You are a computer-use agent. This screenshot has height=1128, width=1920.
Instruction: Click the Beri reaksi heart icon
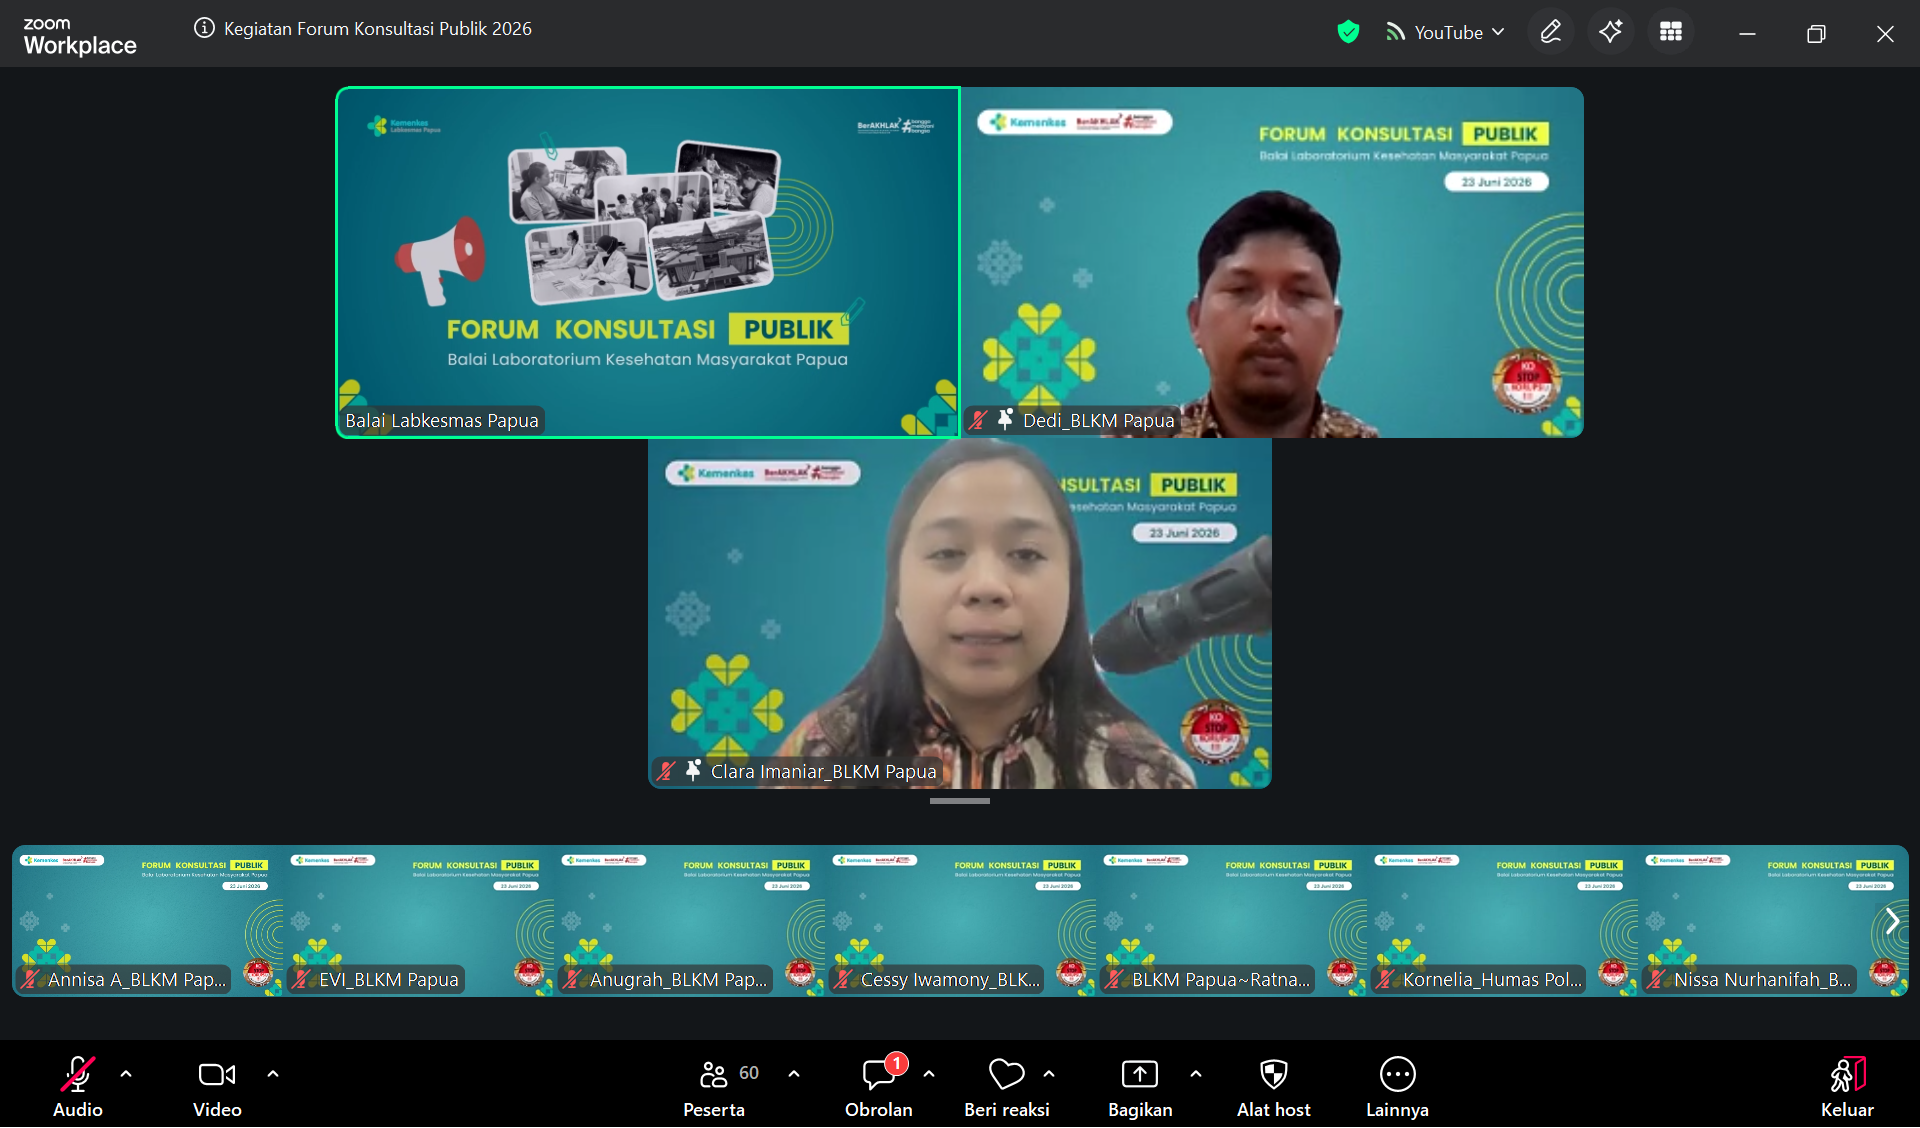pos(1007,1075)
